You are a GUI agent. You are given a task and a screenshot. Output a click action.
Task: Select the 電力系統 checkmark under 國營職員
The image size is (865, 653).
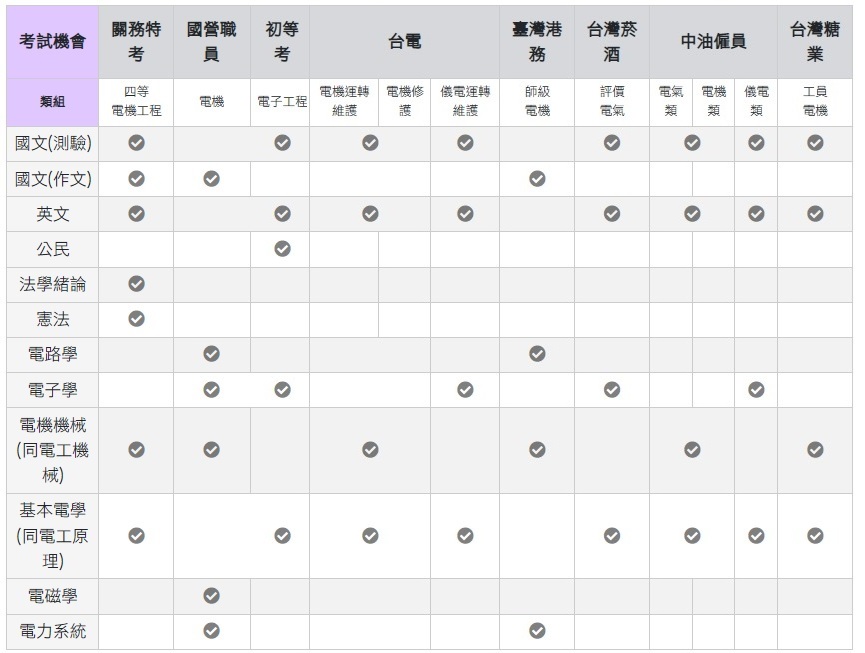[x=211, y=631]
